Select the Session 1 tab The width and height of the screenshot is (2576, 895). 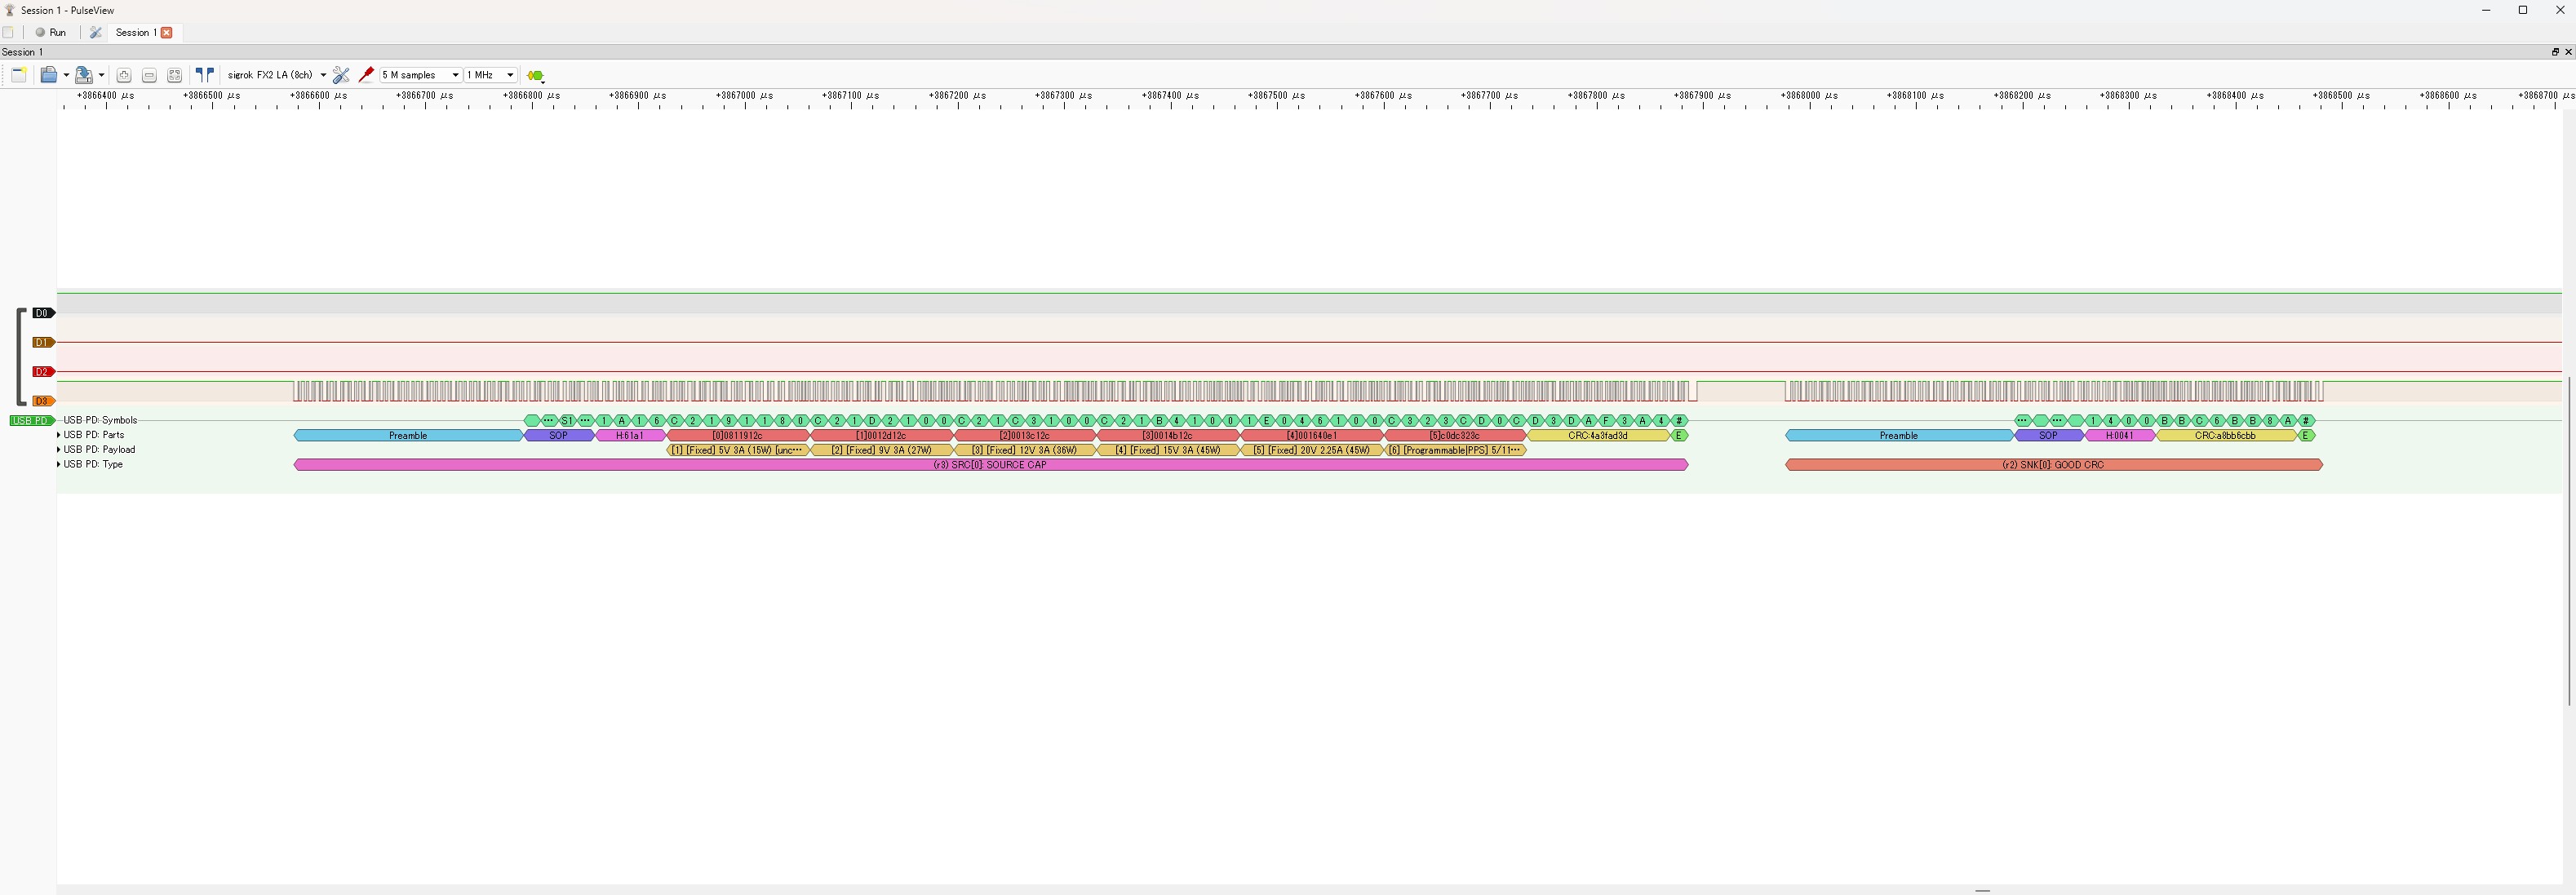click(133, 33)
